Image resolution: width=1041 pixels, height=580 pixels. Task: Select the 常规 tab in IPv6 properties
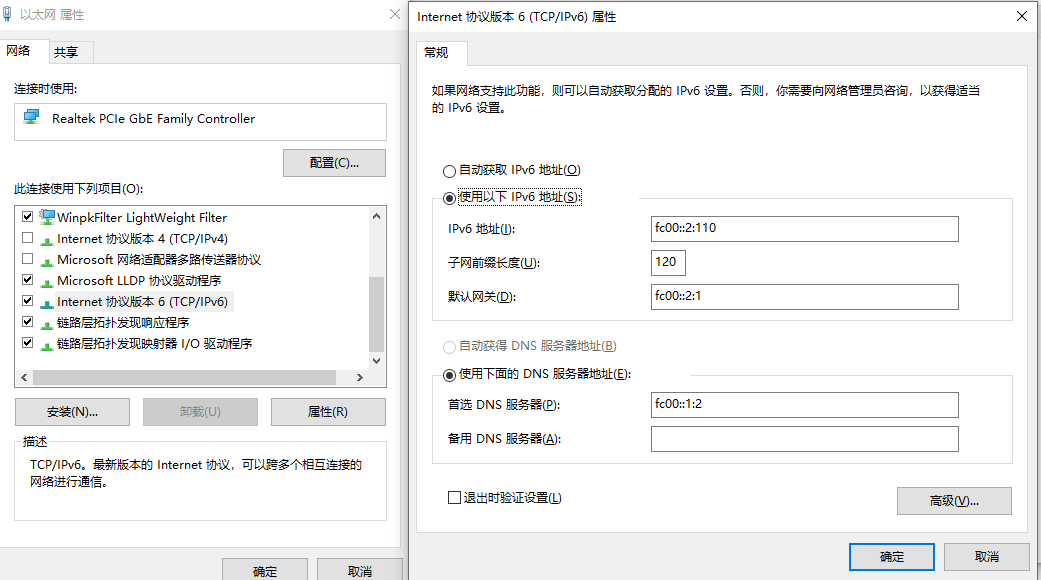pos(436,52)
